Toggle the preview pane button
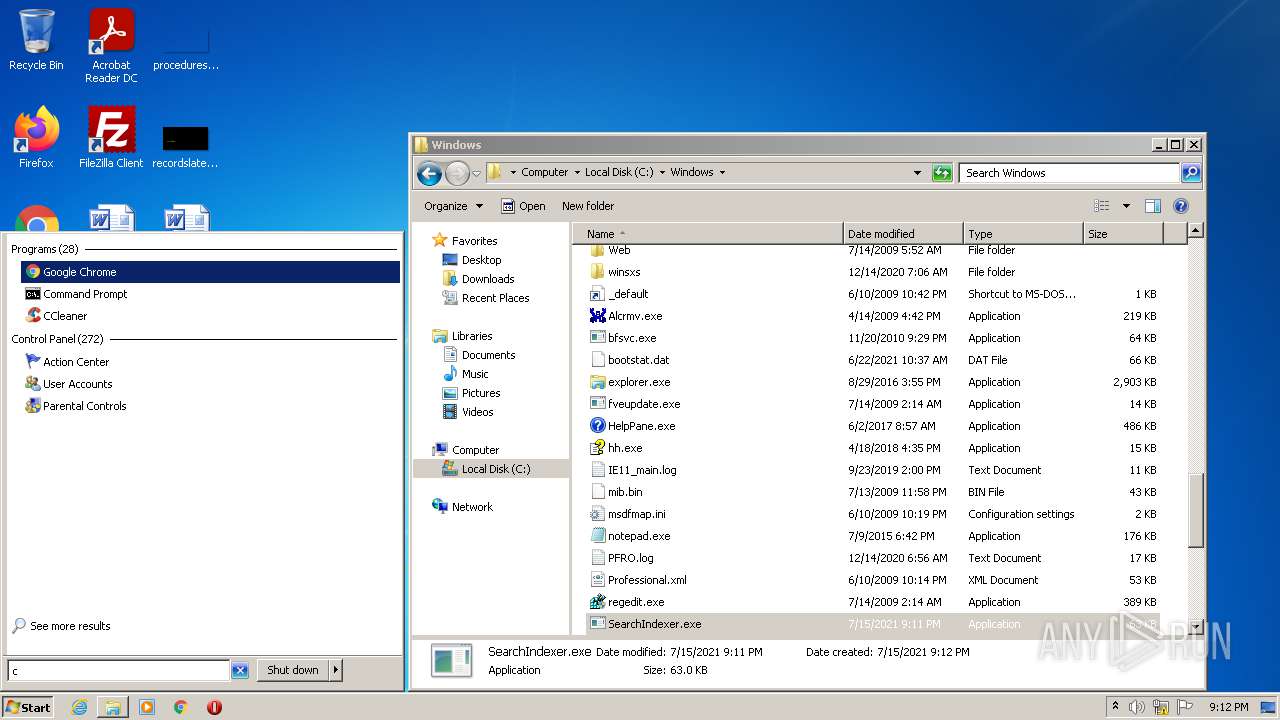Image resolution: width=1280 pixels, height=720 pixels. click(1152, 206)
